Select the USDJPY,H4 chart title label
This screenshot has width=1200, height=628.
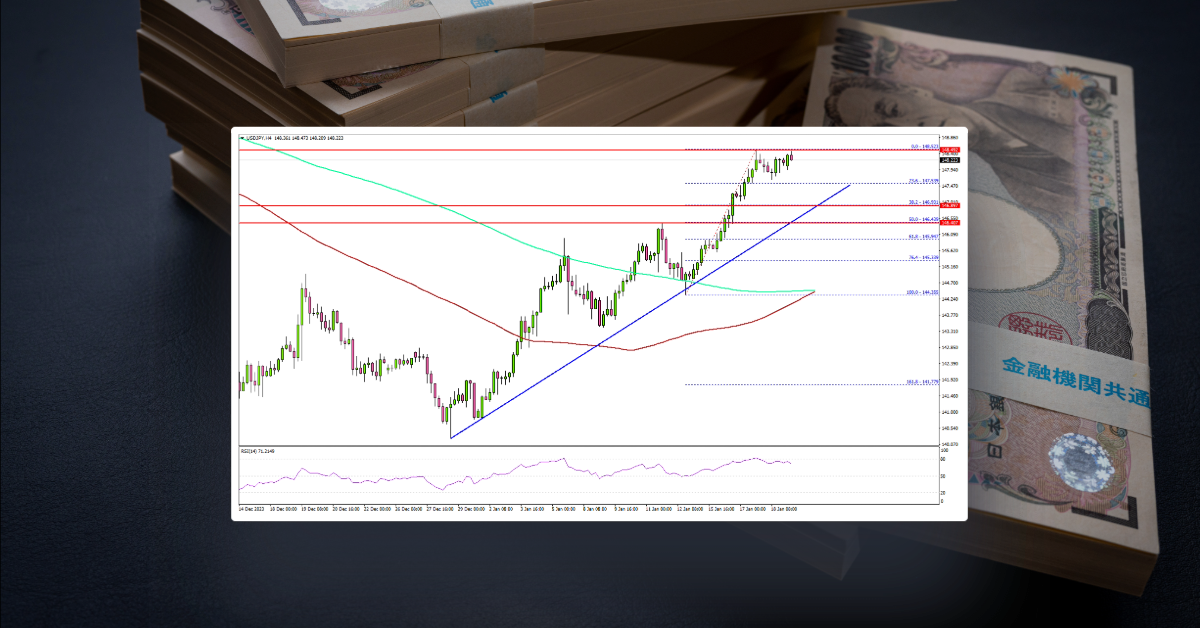(260, 138)
